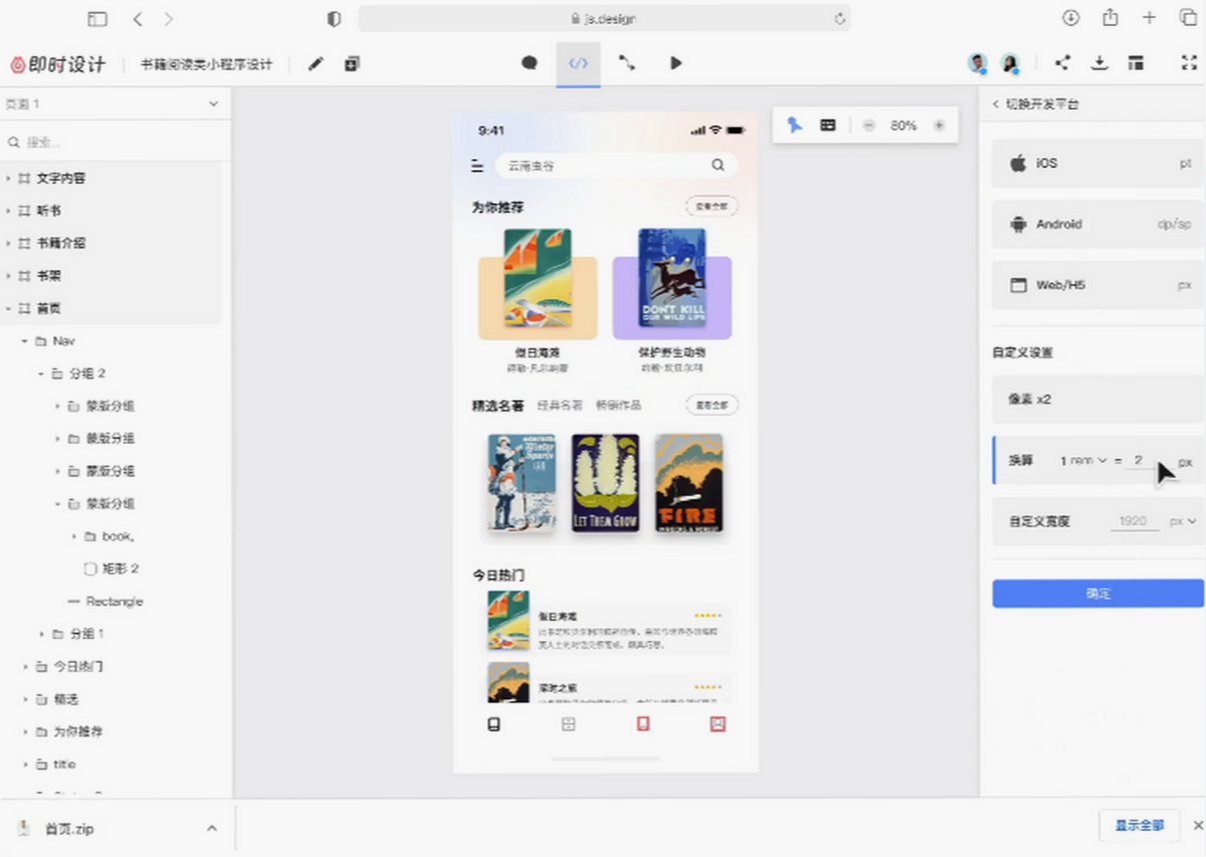Click the zoom out minus icon
Viewport: 1206px width, 857px height.
[x=868, y=125]
